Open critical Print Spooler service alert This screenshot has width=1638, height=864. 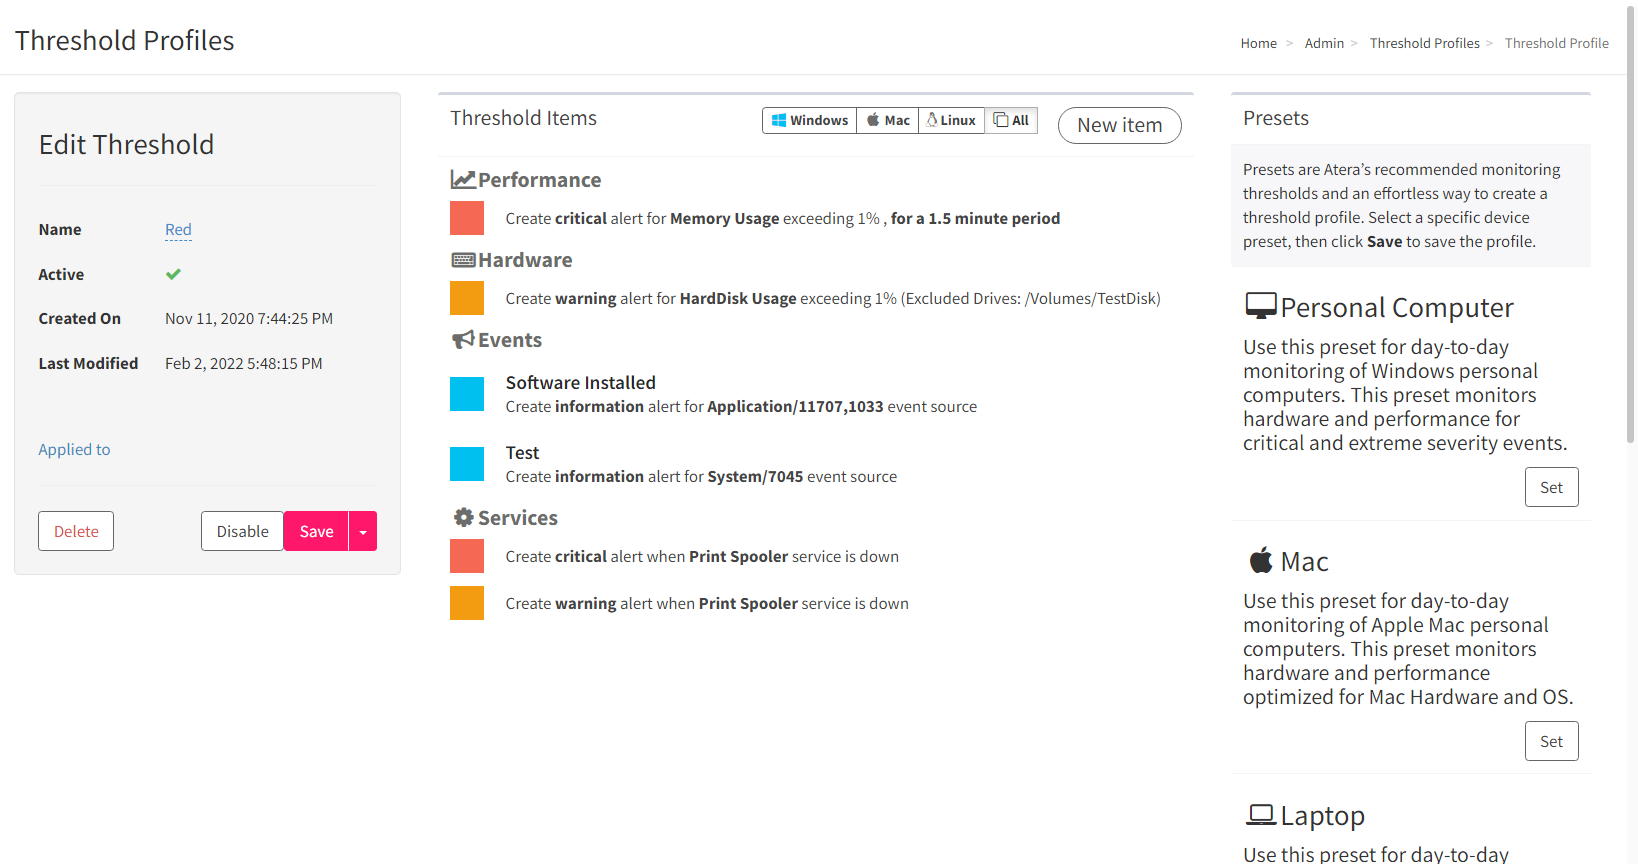coord(702,556)
